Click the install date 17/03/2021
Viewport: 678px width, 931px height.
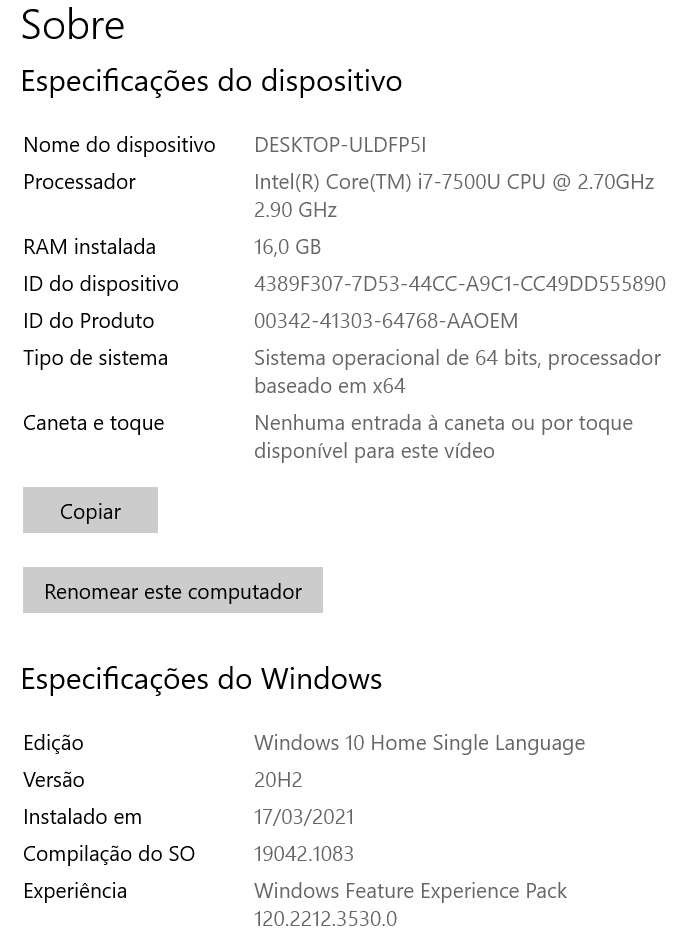[x=304, y=817]
